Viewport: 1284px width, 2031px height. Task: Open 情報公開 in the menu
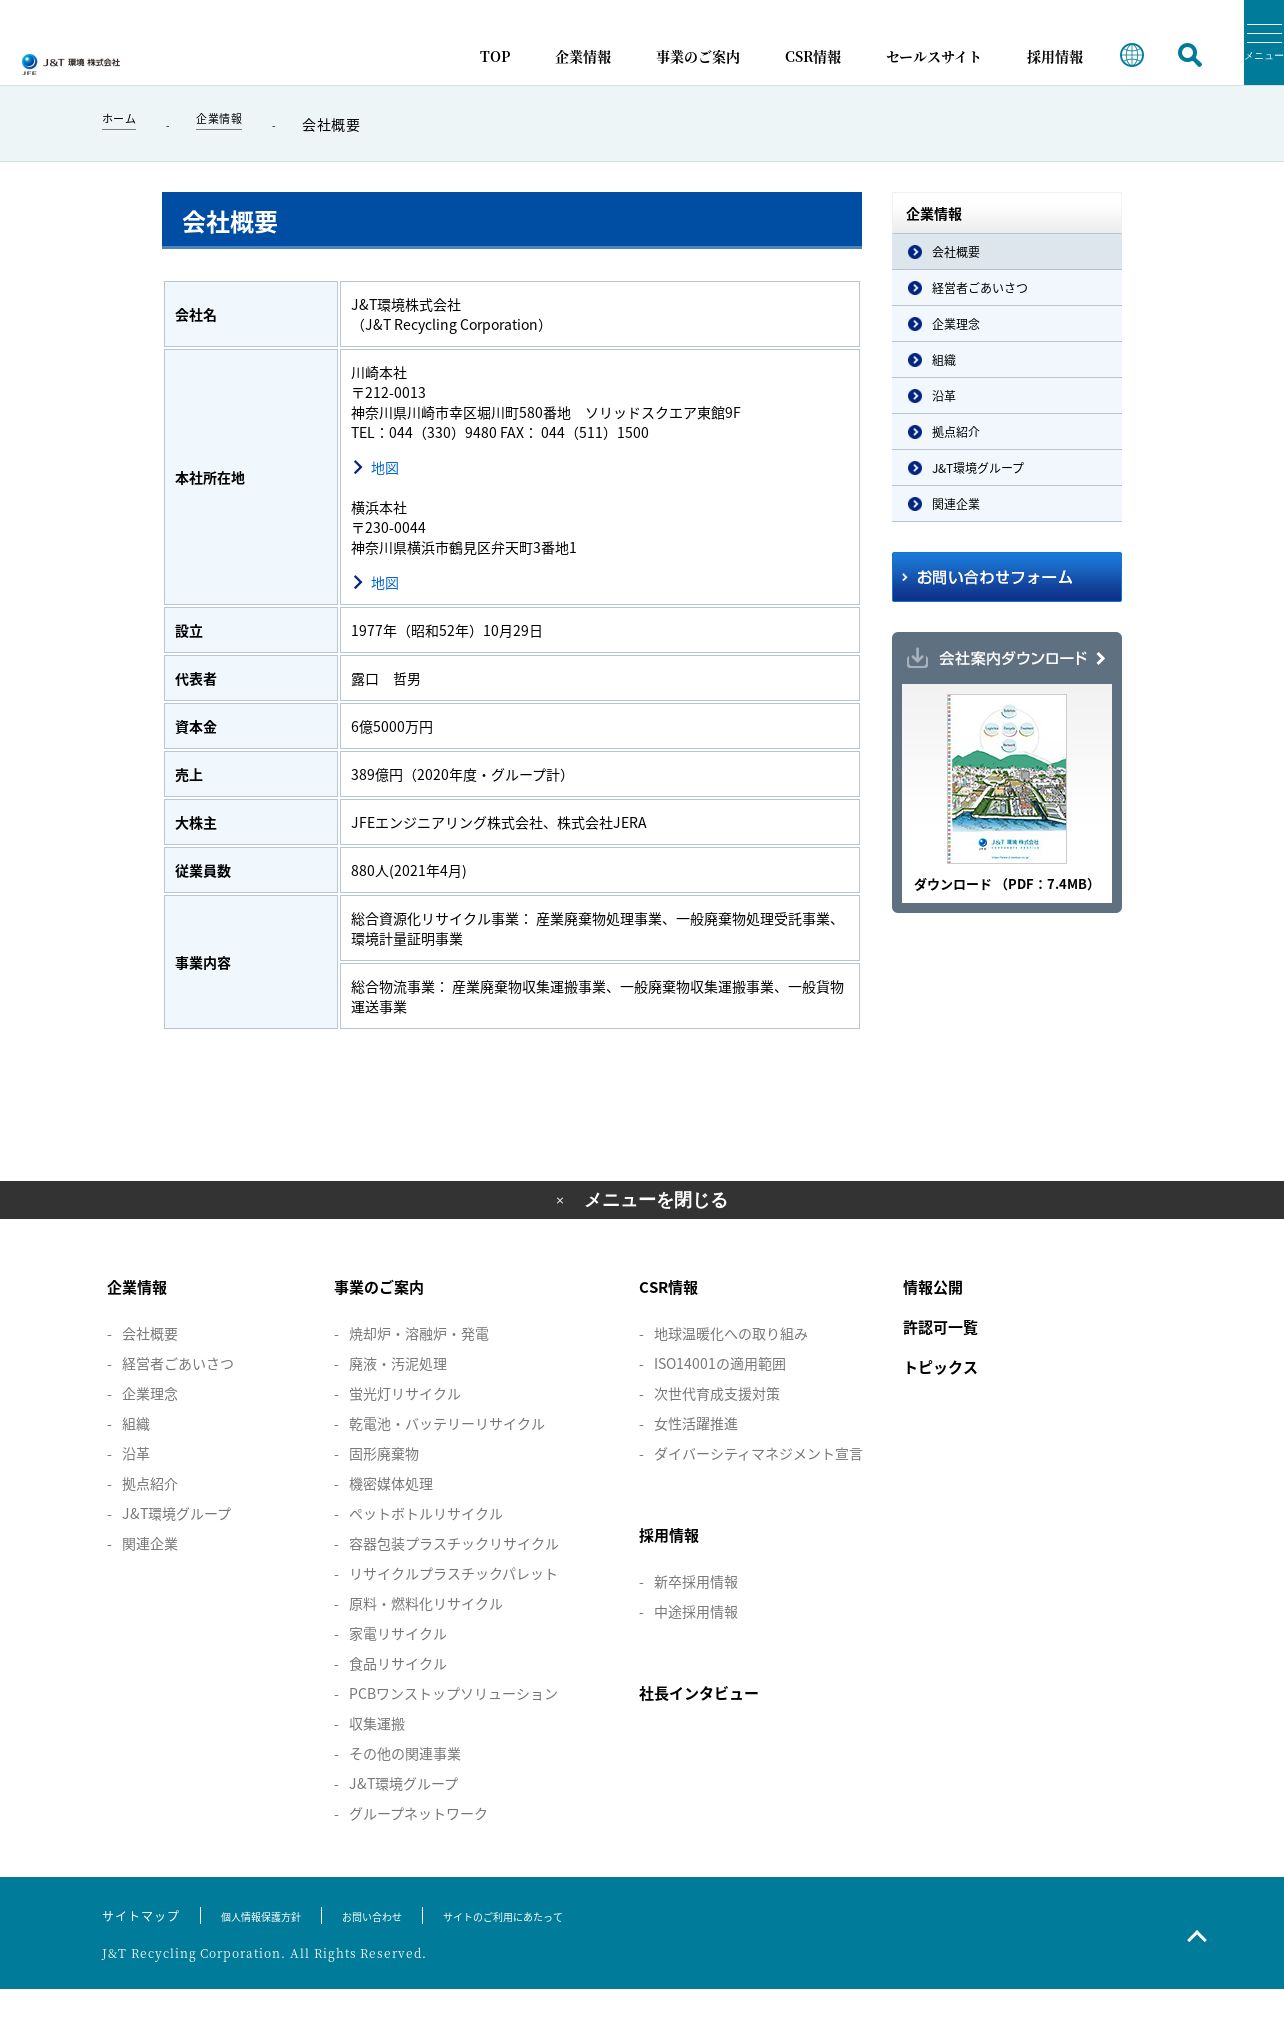point(933,1288)
